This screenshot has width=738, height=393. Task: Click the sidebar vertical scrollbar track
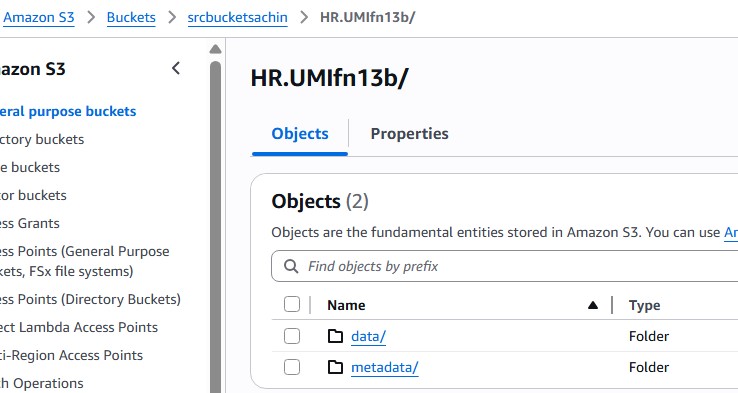(216, 226)
